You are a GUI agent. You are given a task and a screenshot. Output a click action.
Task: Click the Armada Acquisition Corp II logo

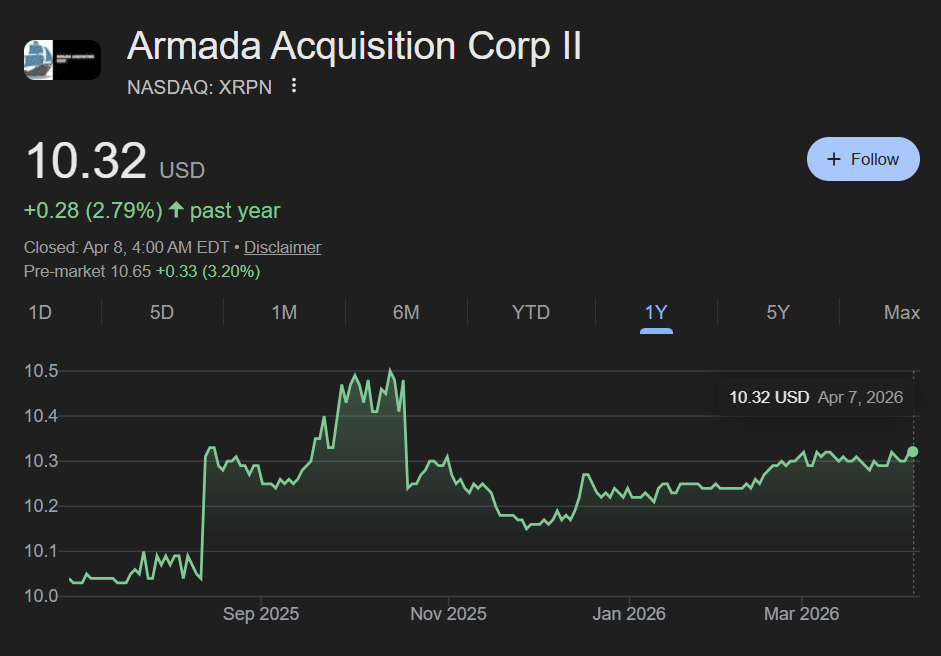pyautogui.click(x=62, y=59)
